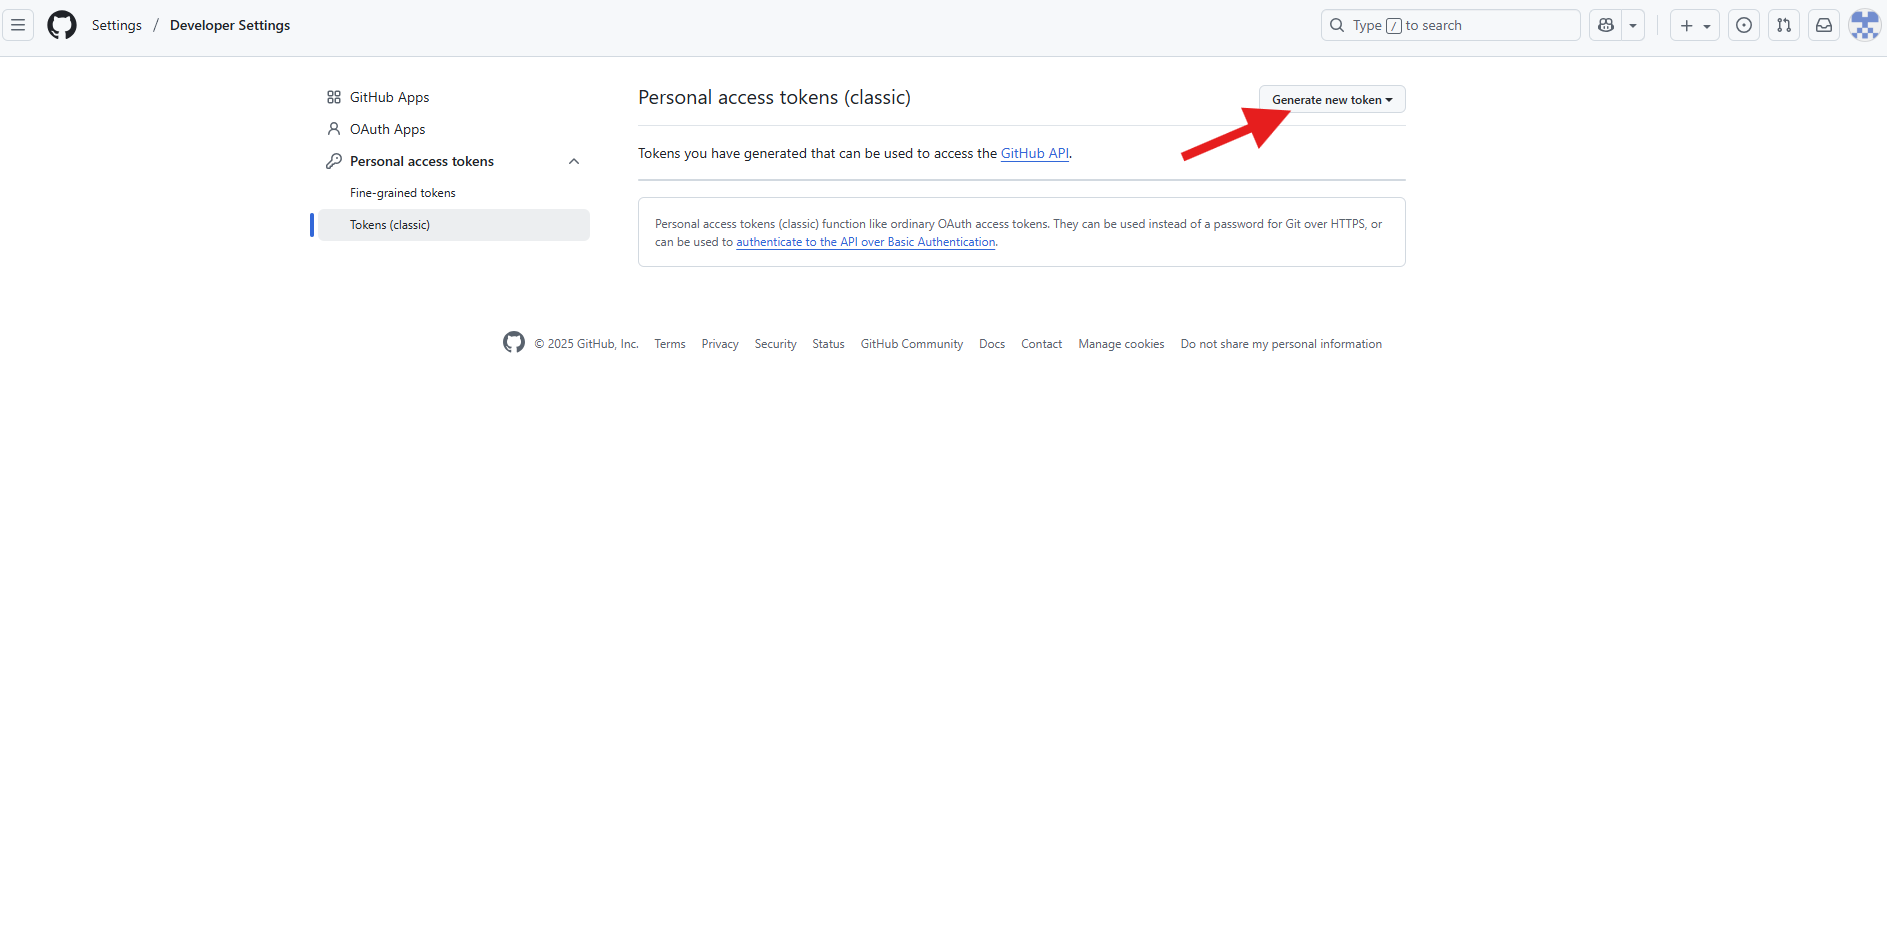This screenshot has width=1887, height=937.
Task: Click the key icon beside Personal access tokens
Action: pyautogui.click(x=333, y=161)
